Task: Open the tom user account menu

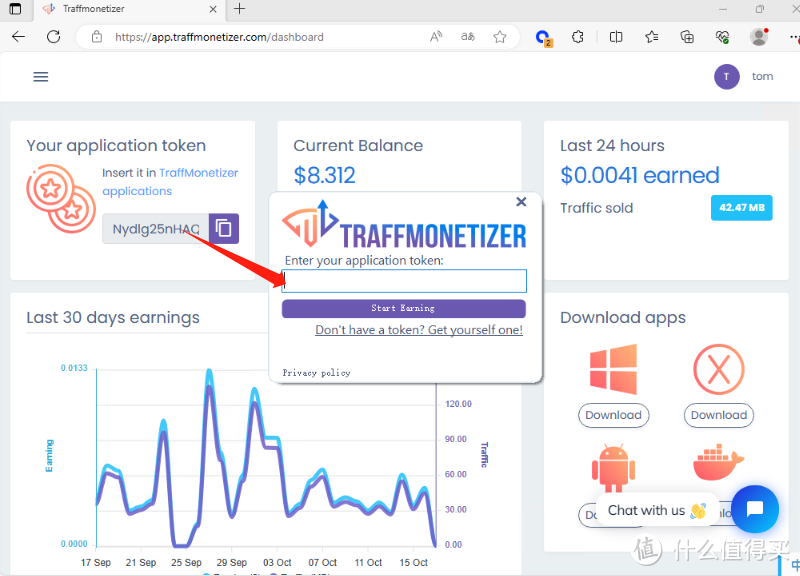Action: pyautogui.click(x=744, y=77)
